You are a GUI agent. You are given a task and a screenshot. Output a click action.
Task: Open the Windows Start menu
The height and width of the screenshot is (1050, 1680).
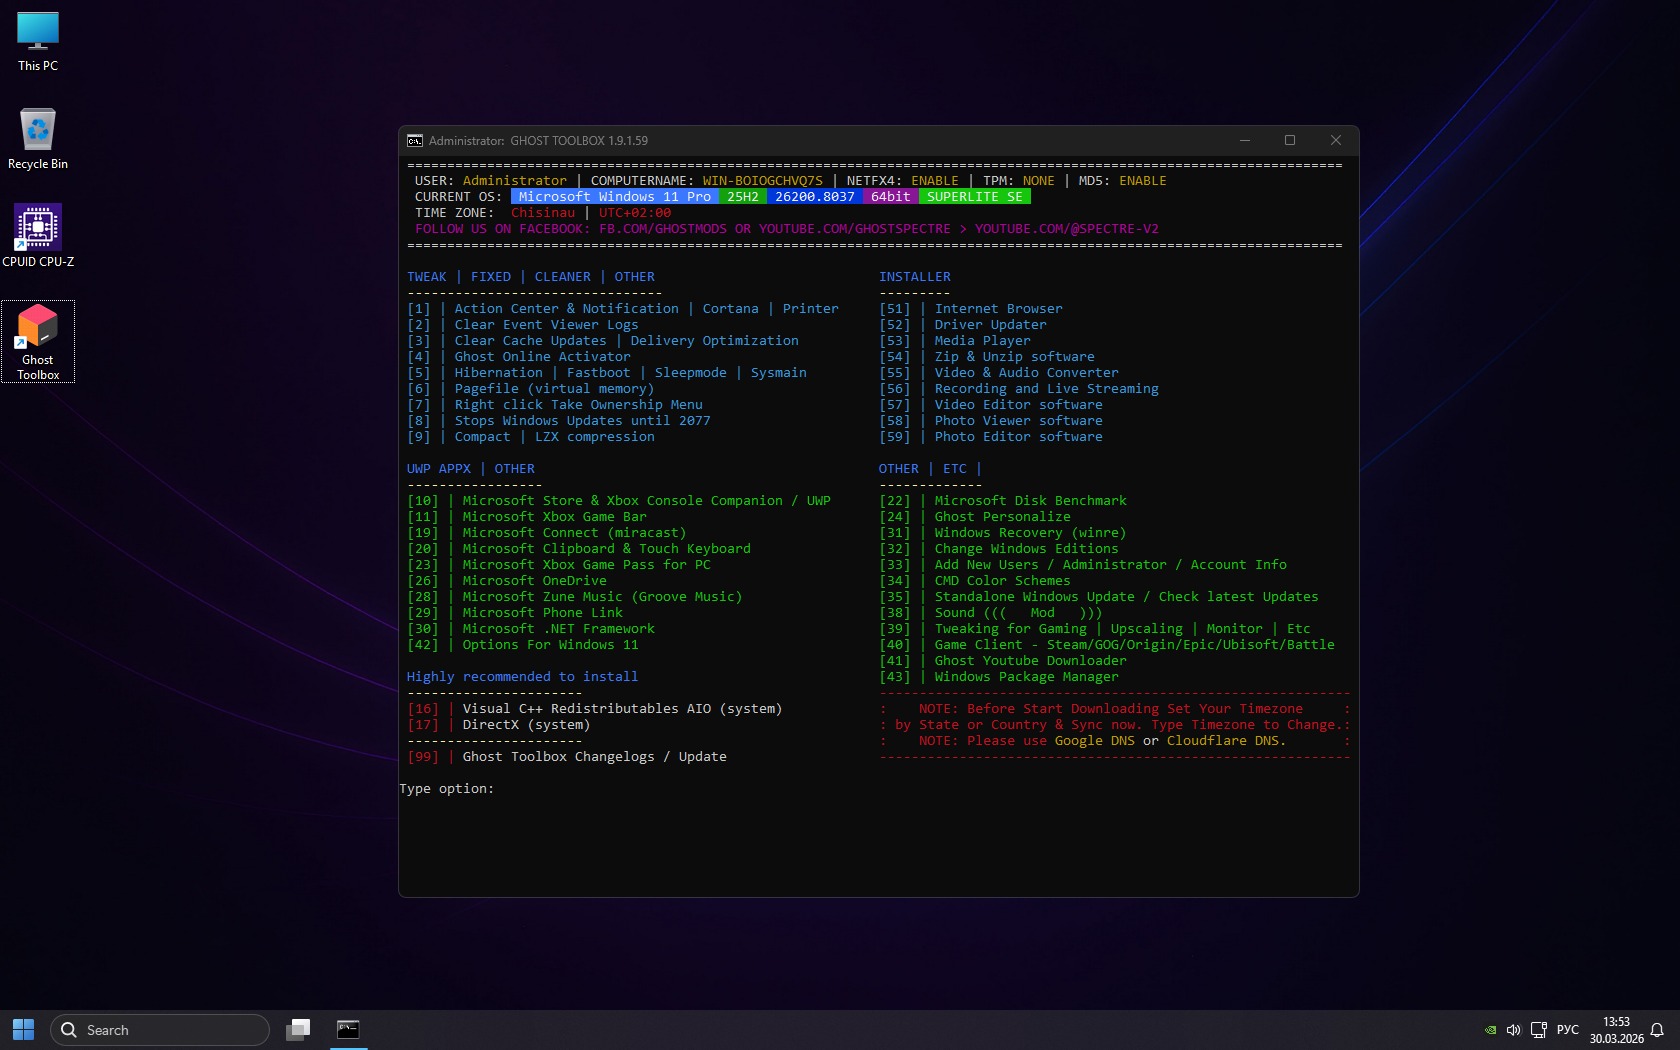(x=23, y=1029)
